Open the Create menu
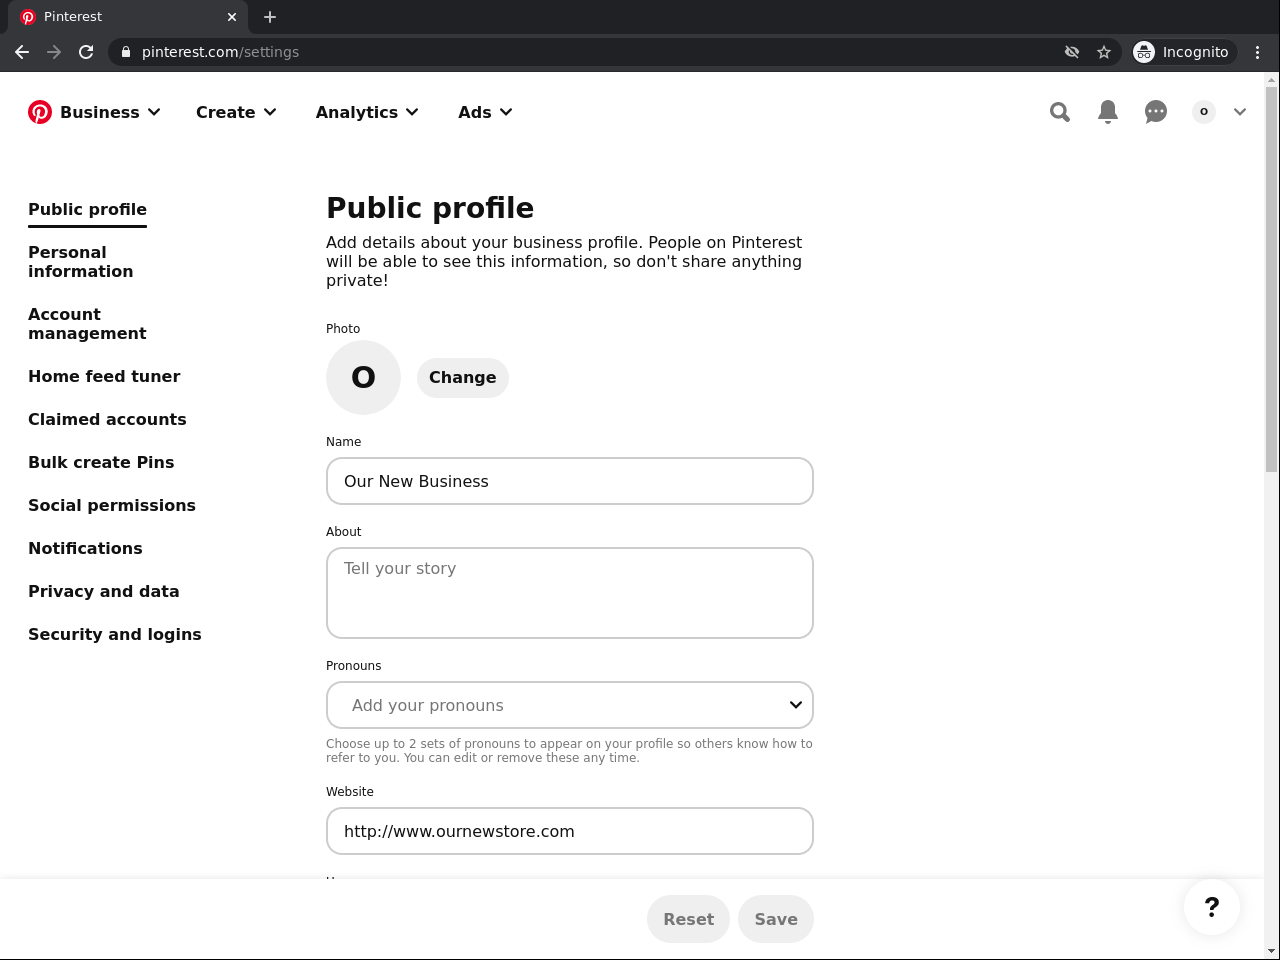This screenshot has height=960, width=1280. point(236,112)
